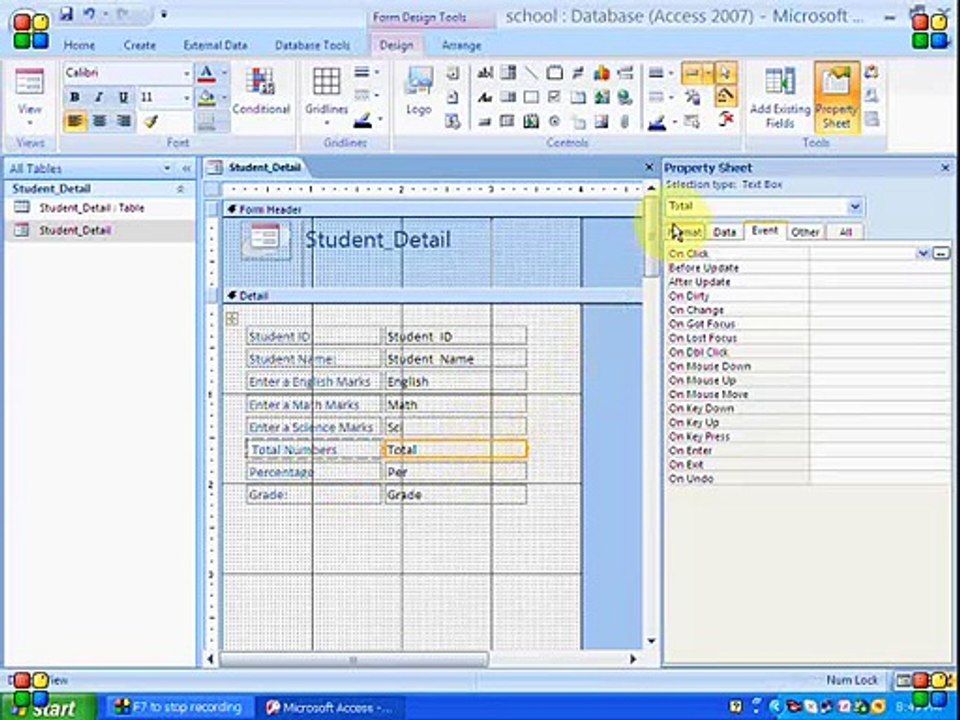960x720 pixels.
Task: Toggle Bold formatting
Action: pos(74,97)
